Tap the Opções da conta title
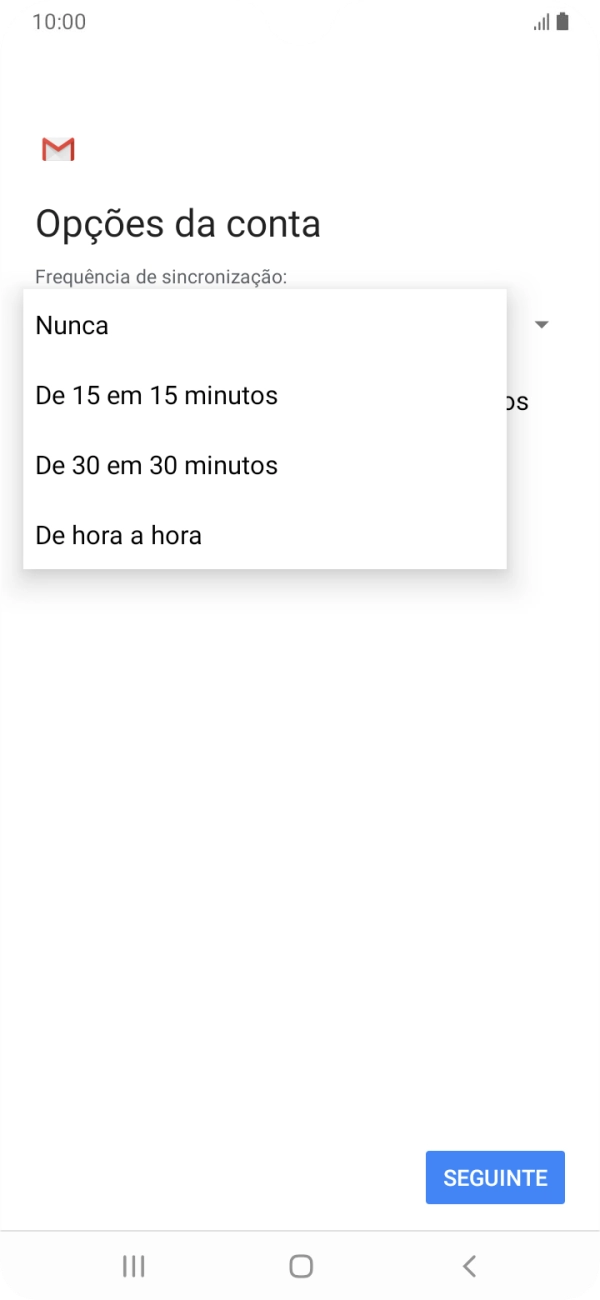Screen dimensions: 600x1300 [178, 222]
